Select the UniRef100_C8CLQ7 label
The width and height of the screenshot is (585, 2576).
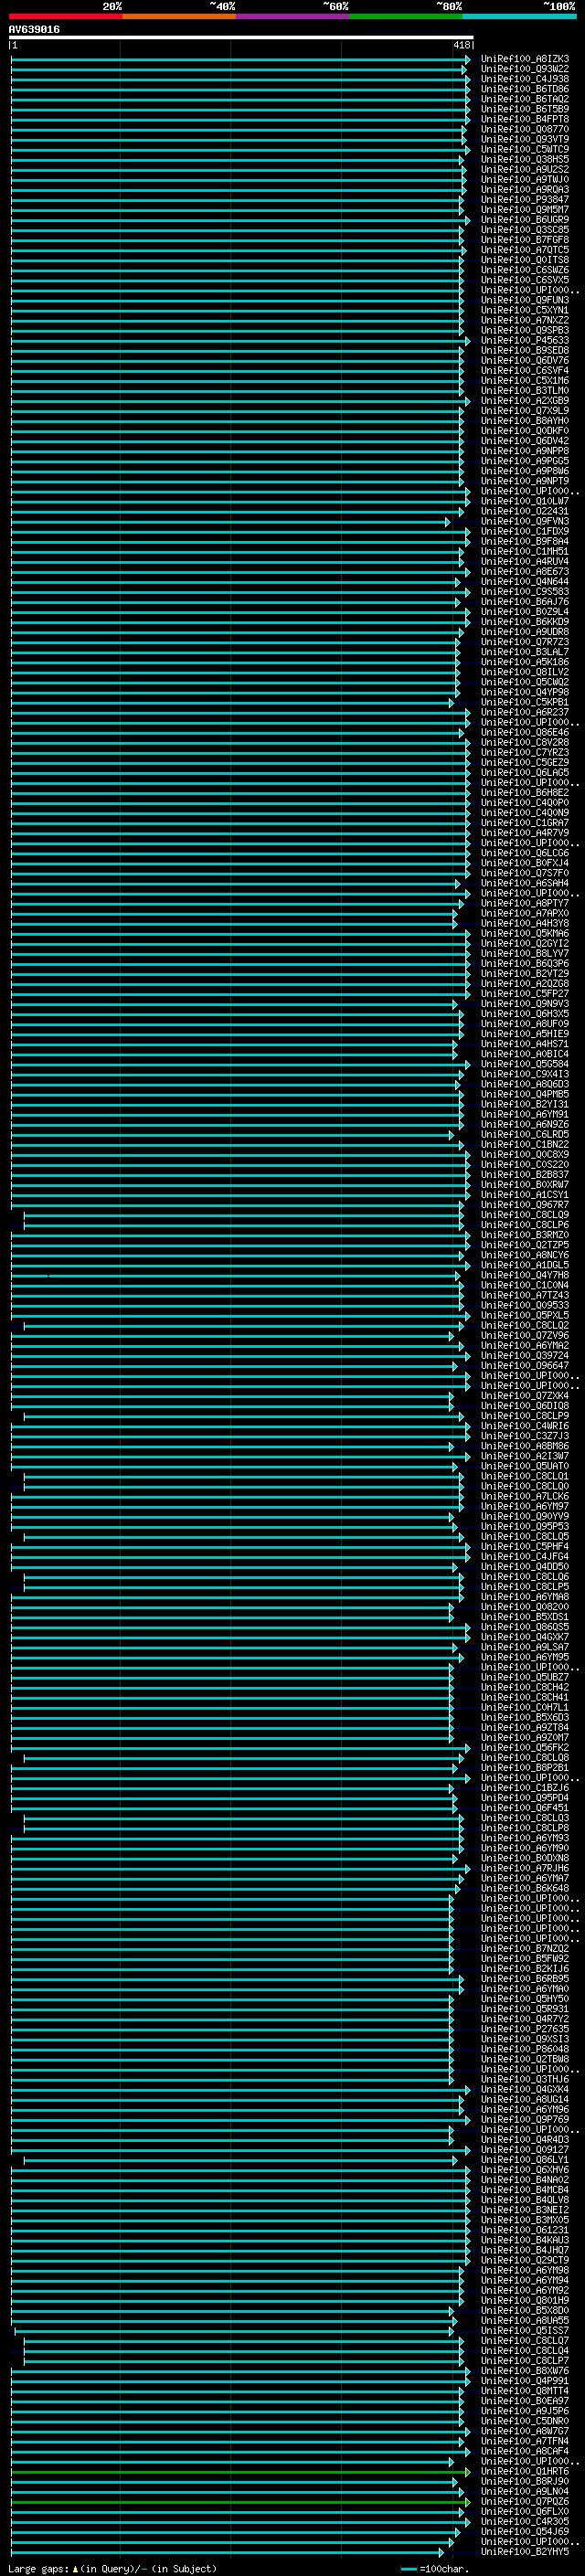(x=525, y=2341)
